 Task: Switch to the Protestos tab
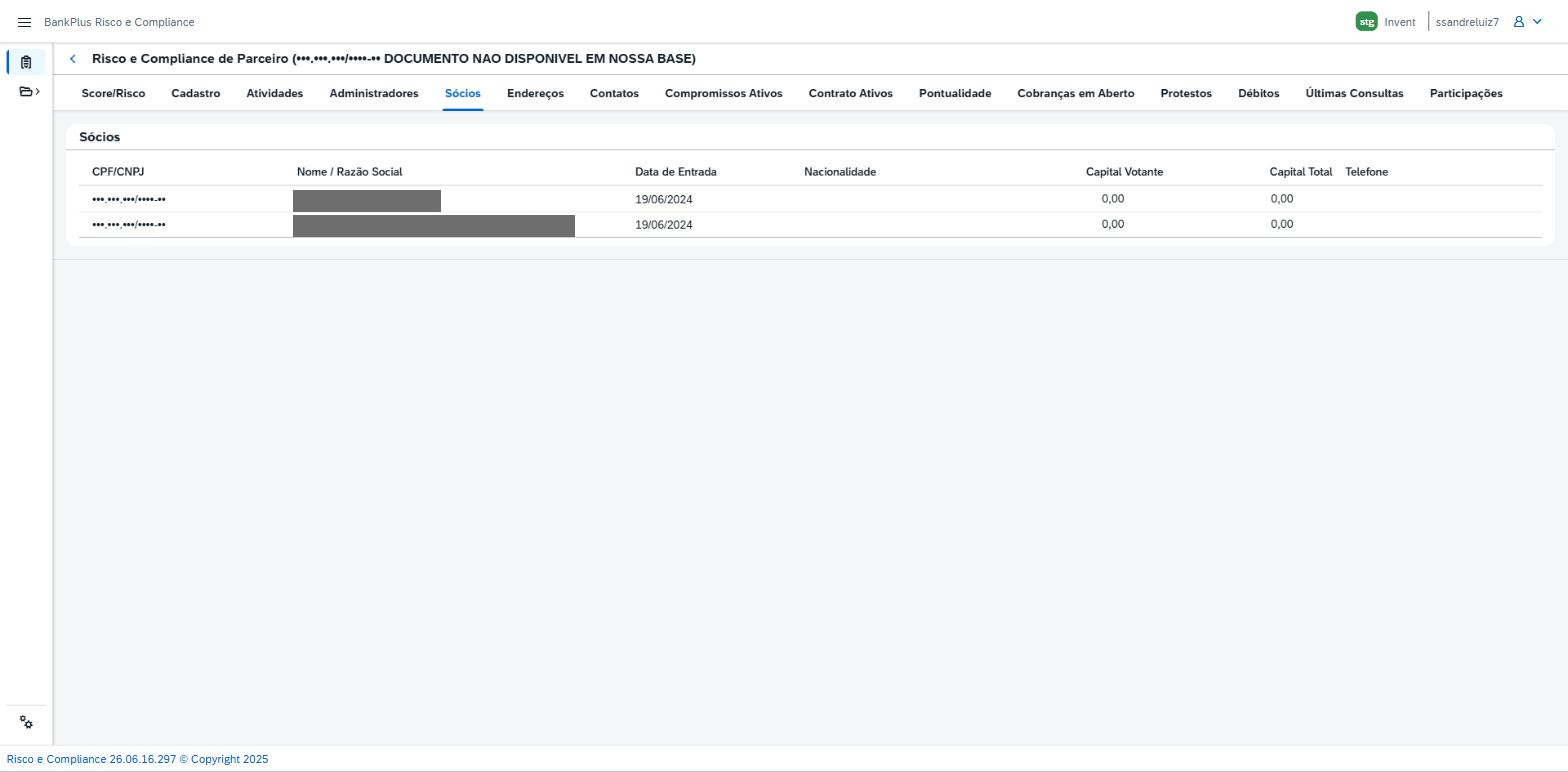tap(1186, 93)
